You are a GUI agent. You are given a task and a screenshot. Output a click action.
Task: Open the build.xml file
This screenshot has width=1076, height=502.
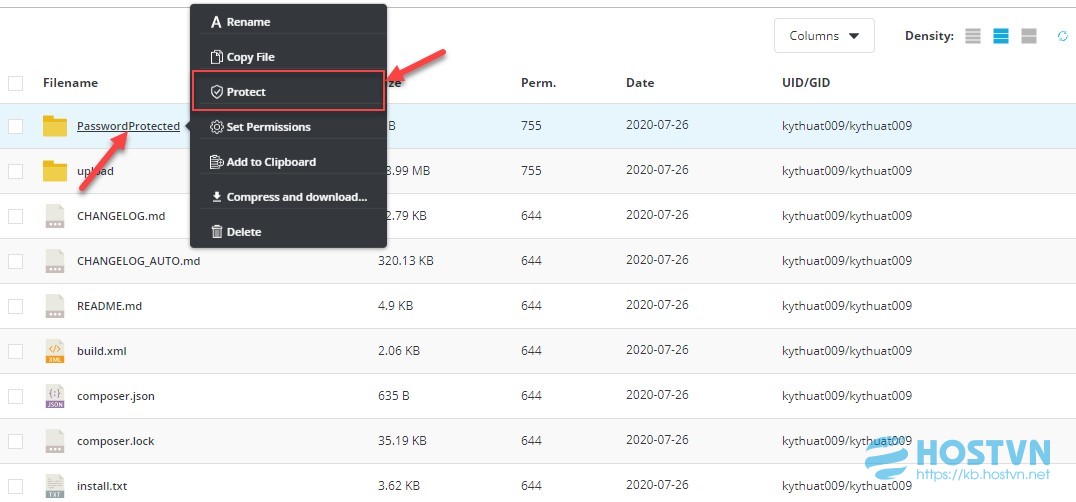pyautogui.click(x=102, y=351)
